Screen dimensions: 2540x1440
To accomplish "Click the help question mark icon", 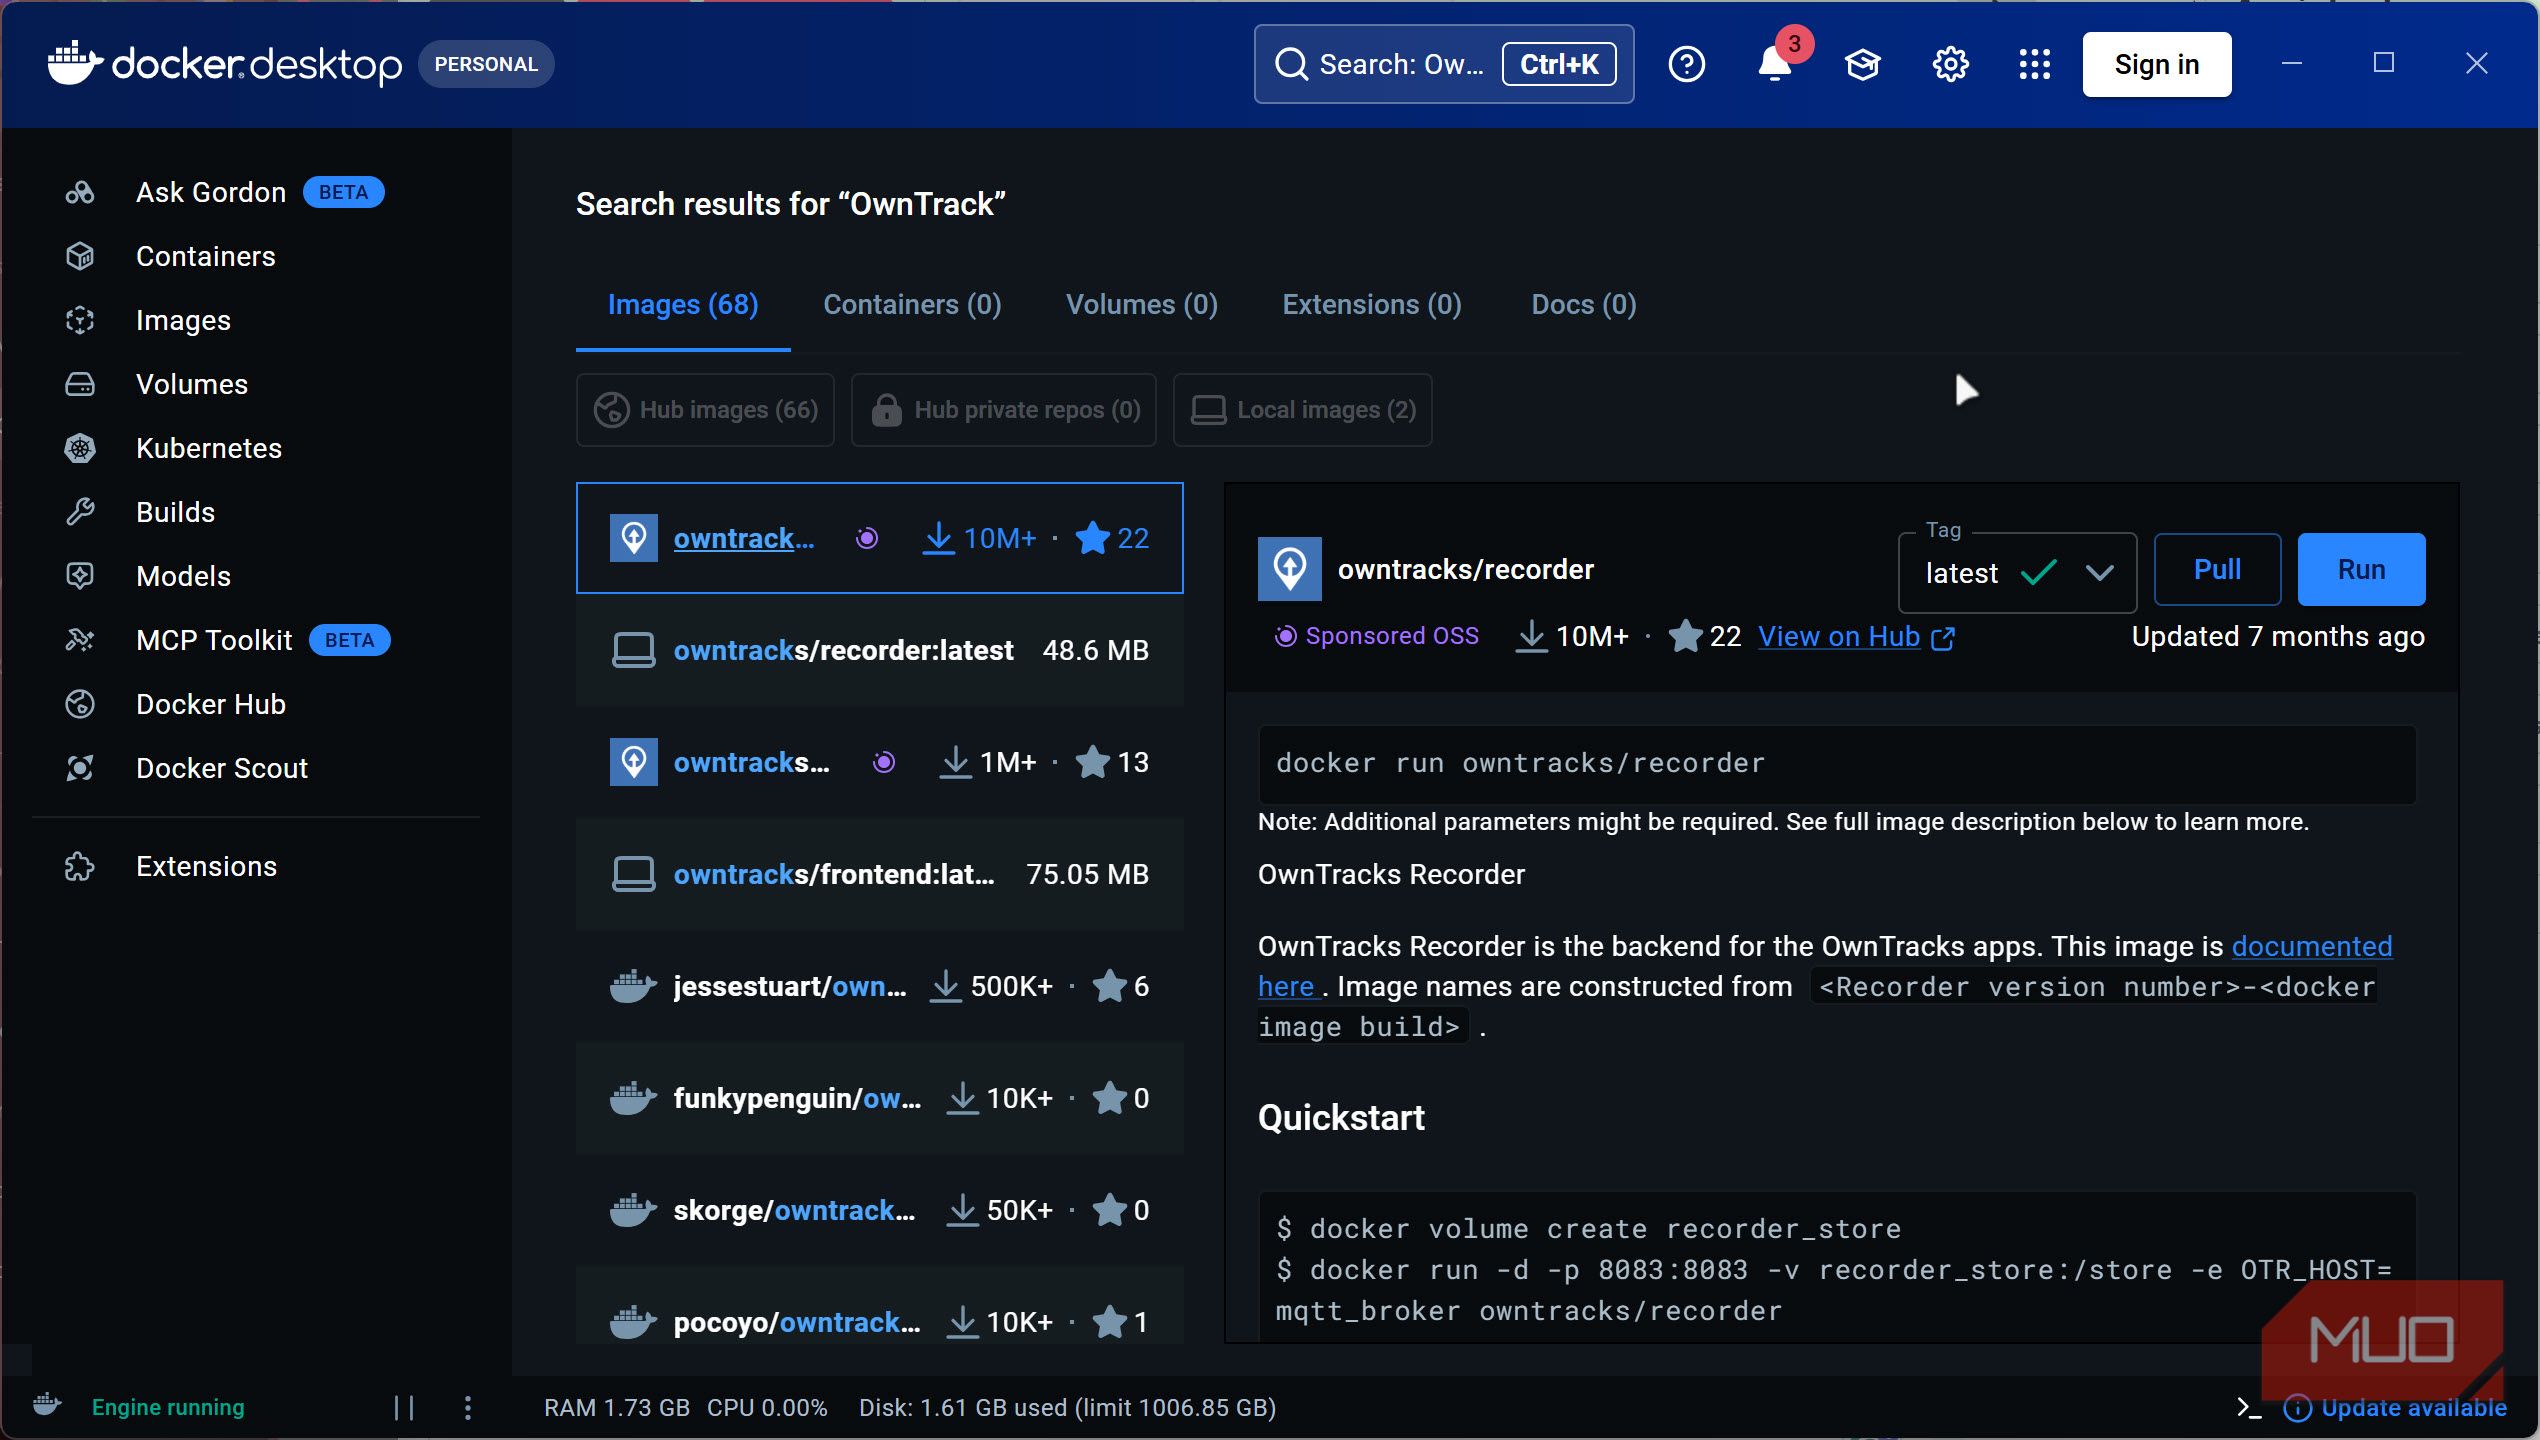I will [1686, 64].
